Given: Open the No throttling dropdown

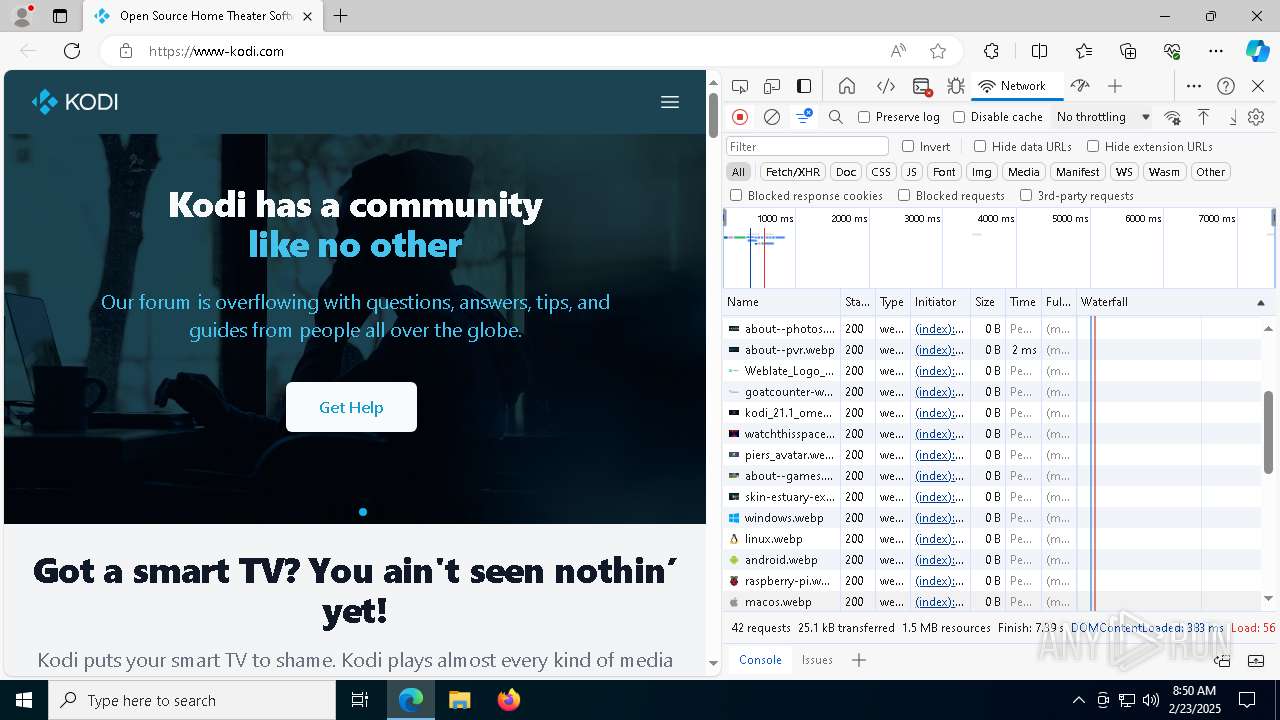Looking at the screenshot, I should click(1103, 117).
